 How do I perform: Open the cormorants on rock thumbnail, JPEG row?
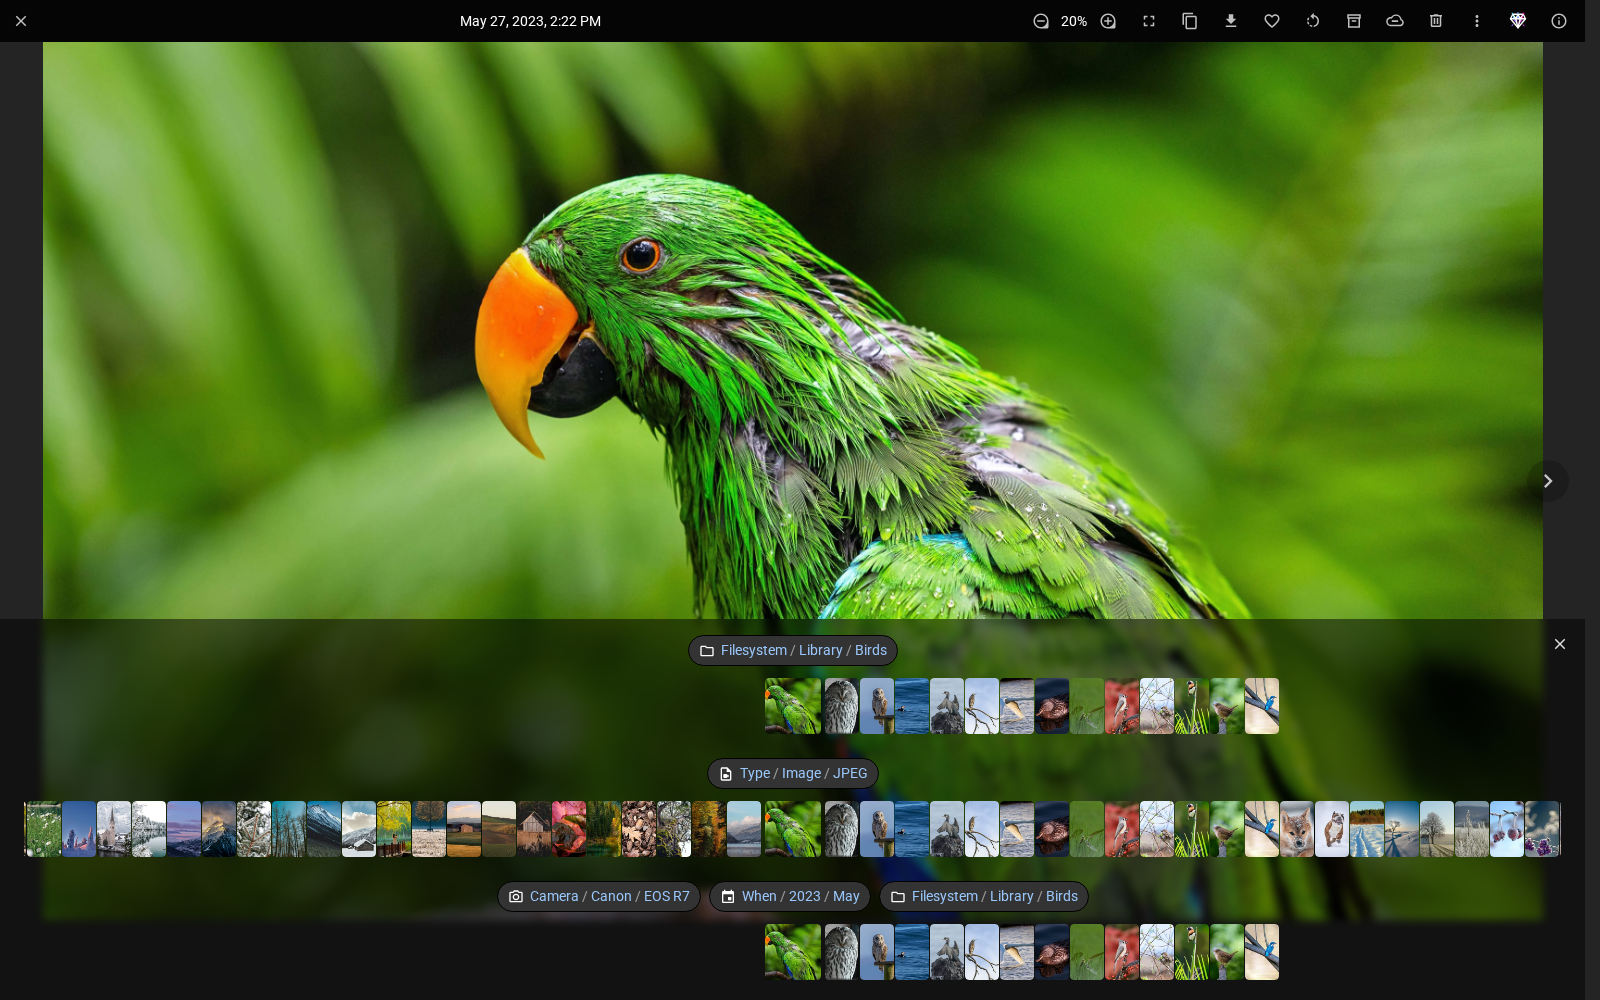tap(947, 829)
